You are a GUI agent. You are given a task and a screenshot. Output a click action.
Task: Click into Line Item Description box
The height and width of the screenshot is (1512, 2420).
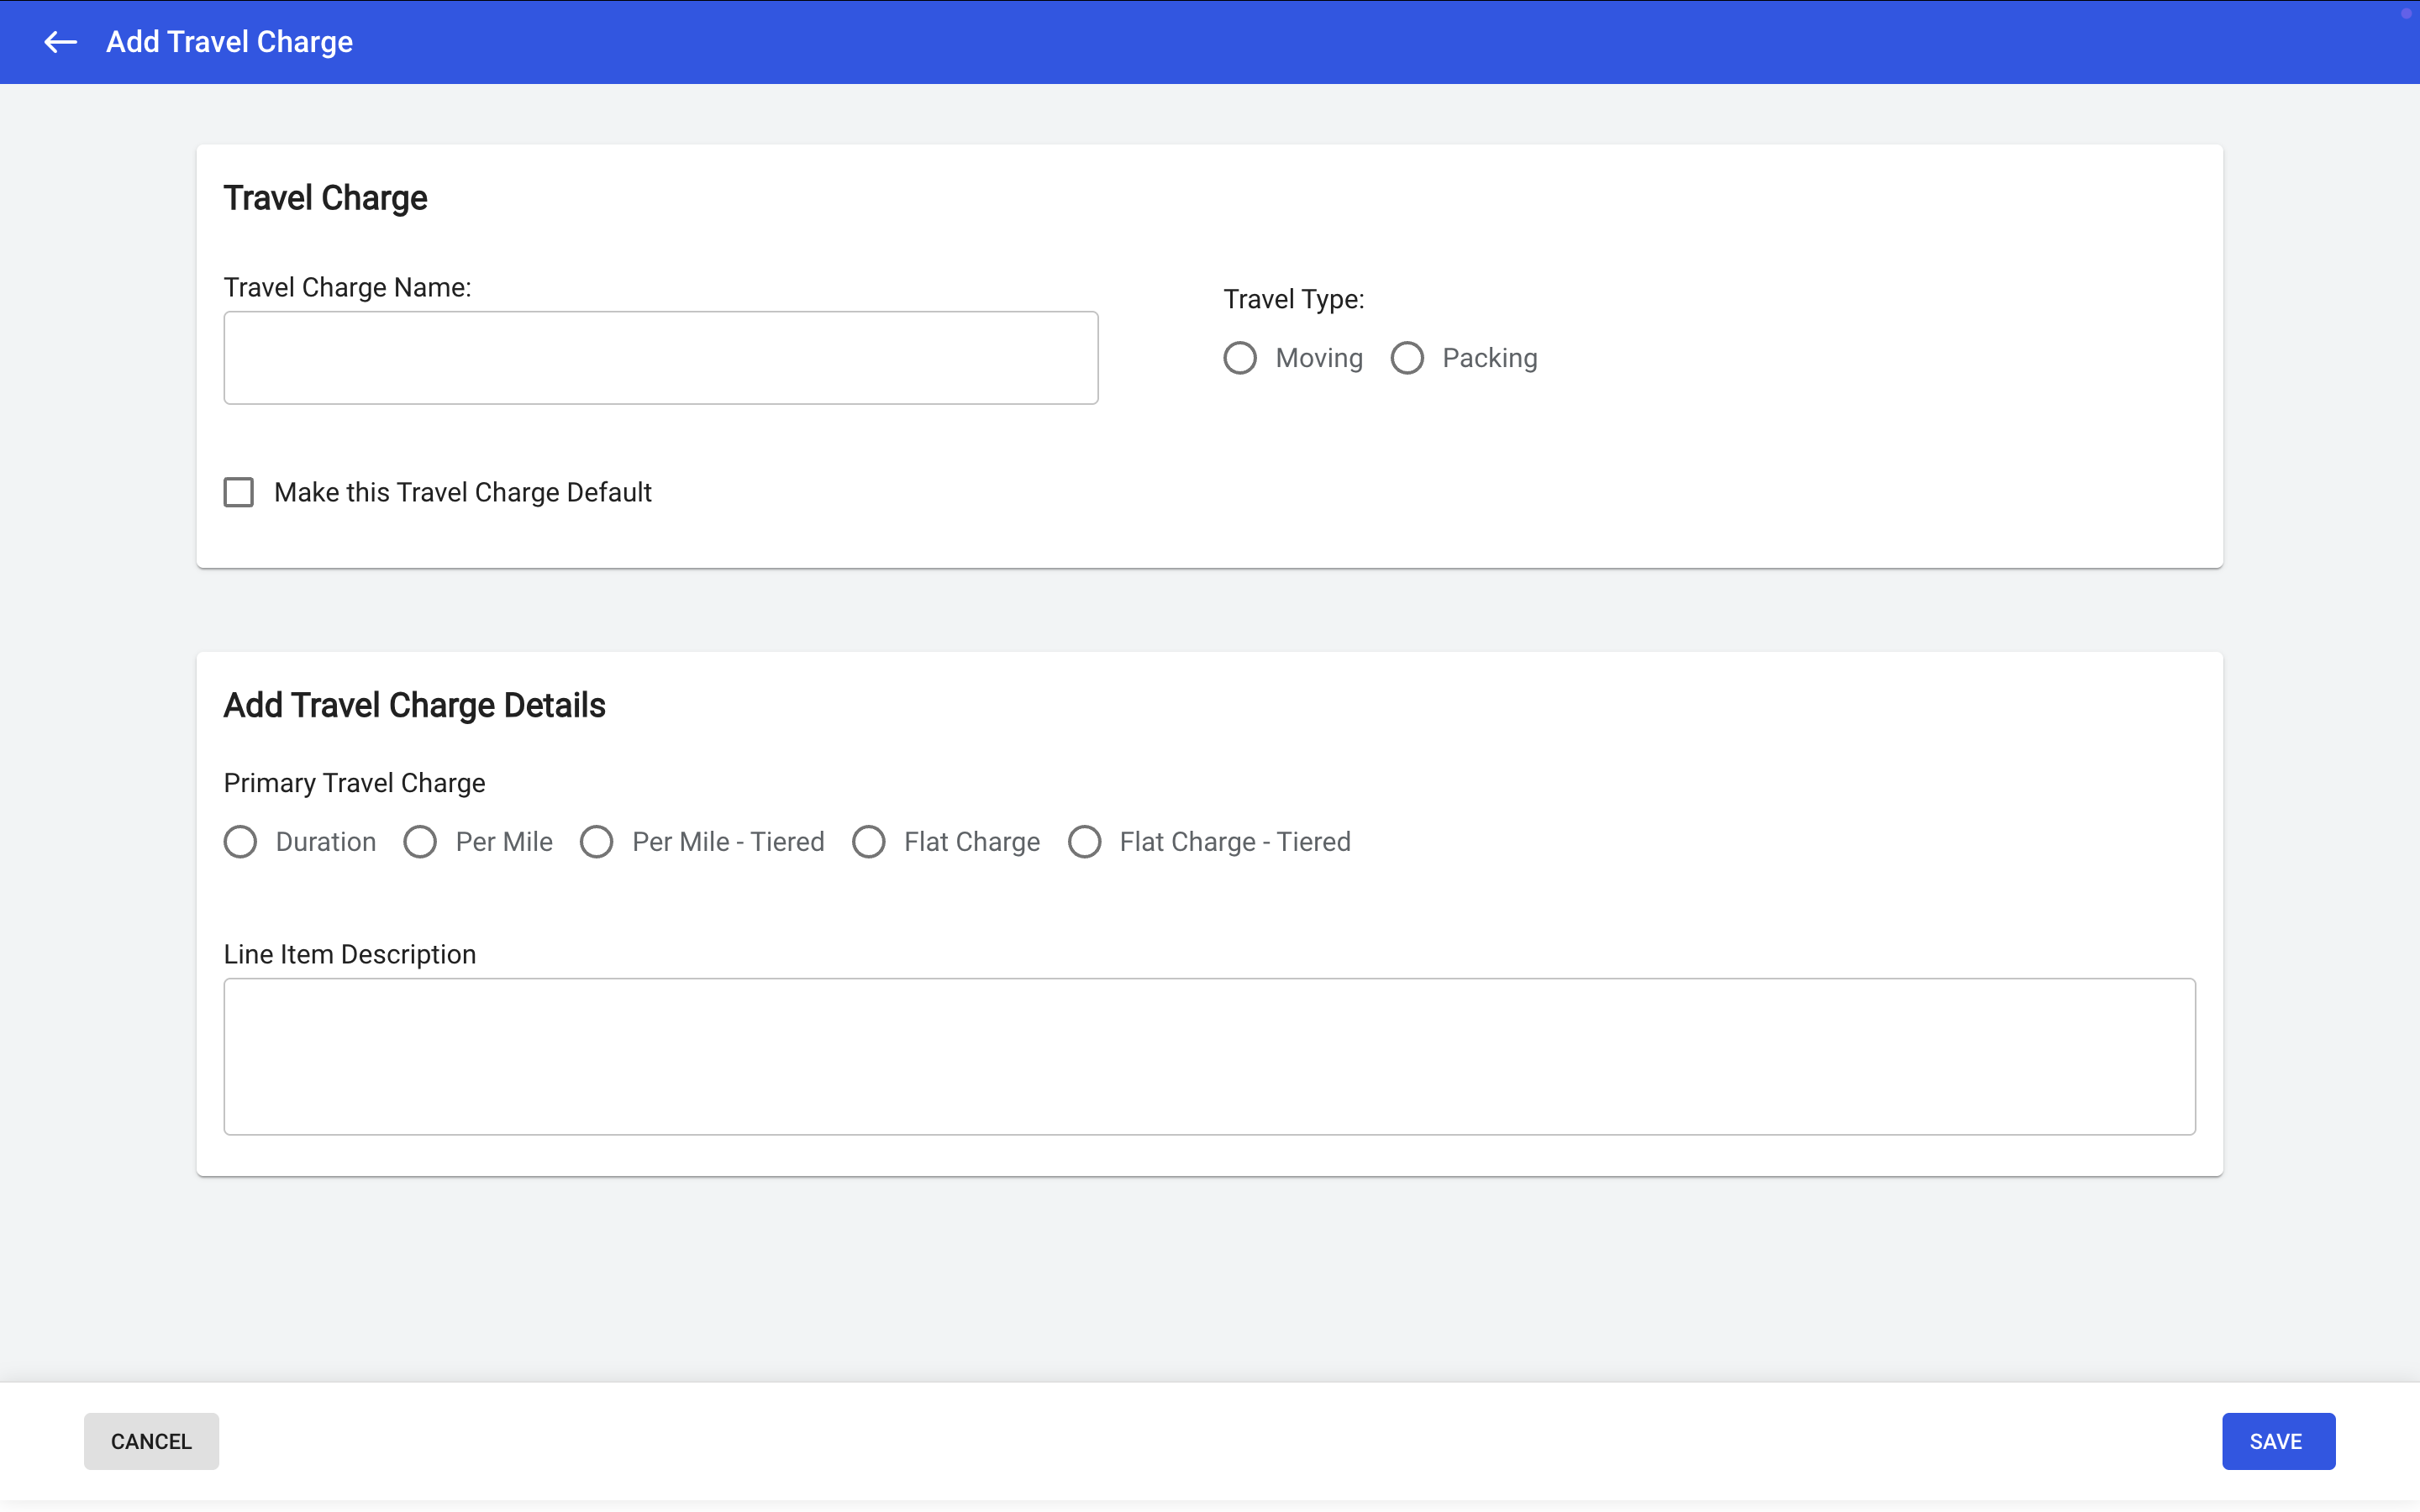tap(1209, 1056)
